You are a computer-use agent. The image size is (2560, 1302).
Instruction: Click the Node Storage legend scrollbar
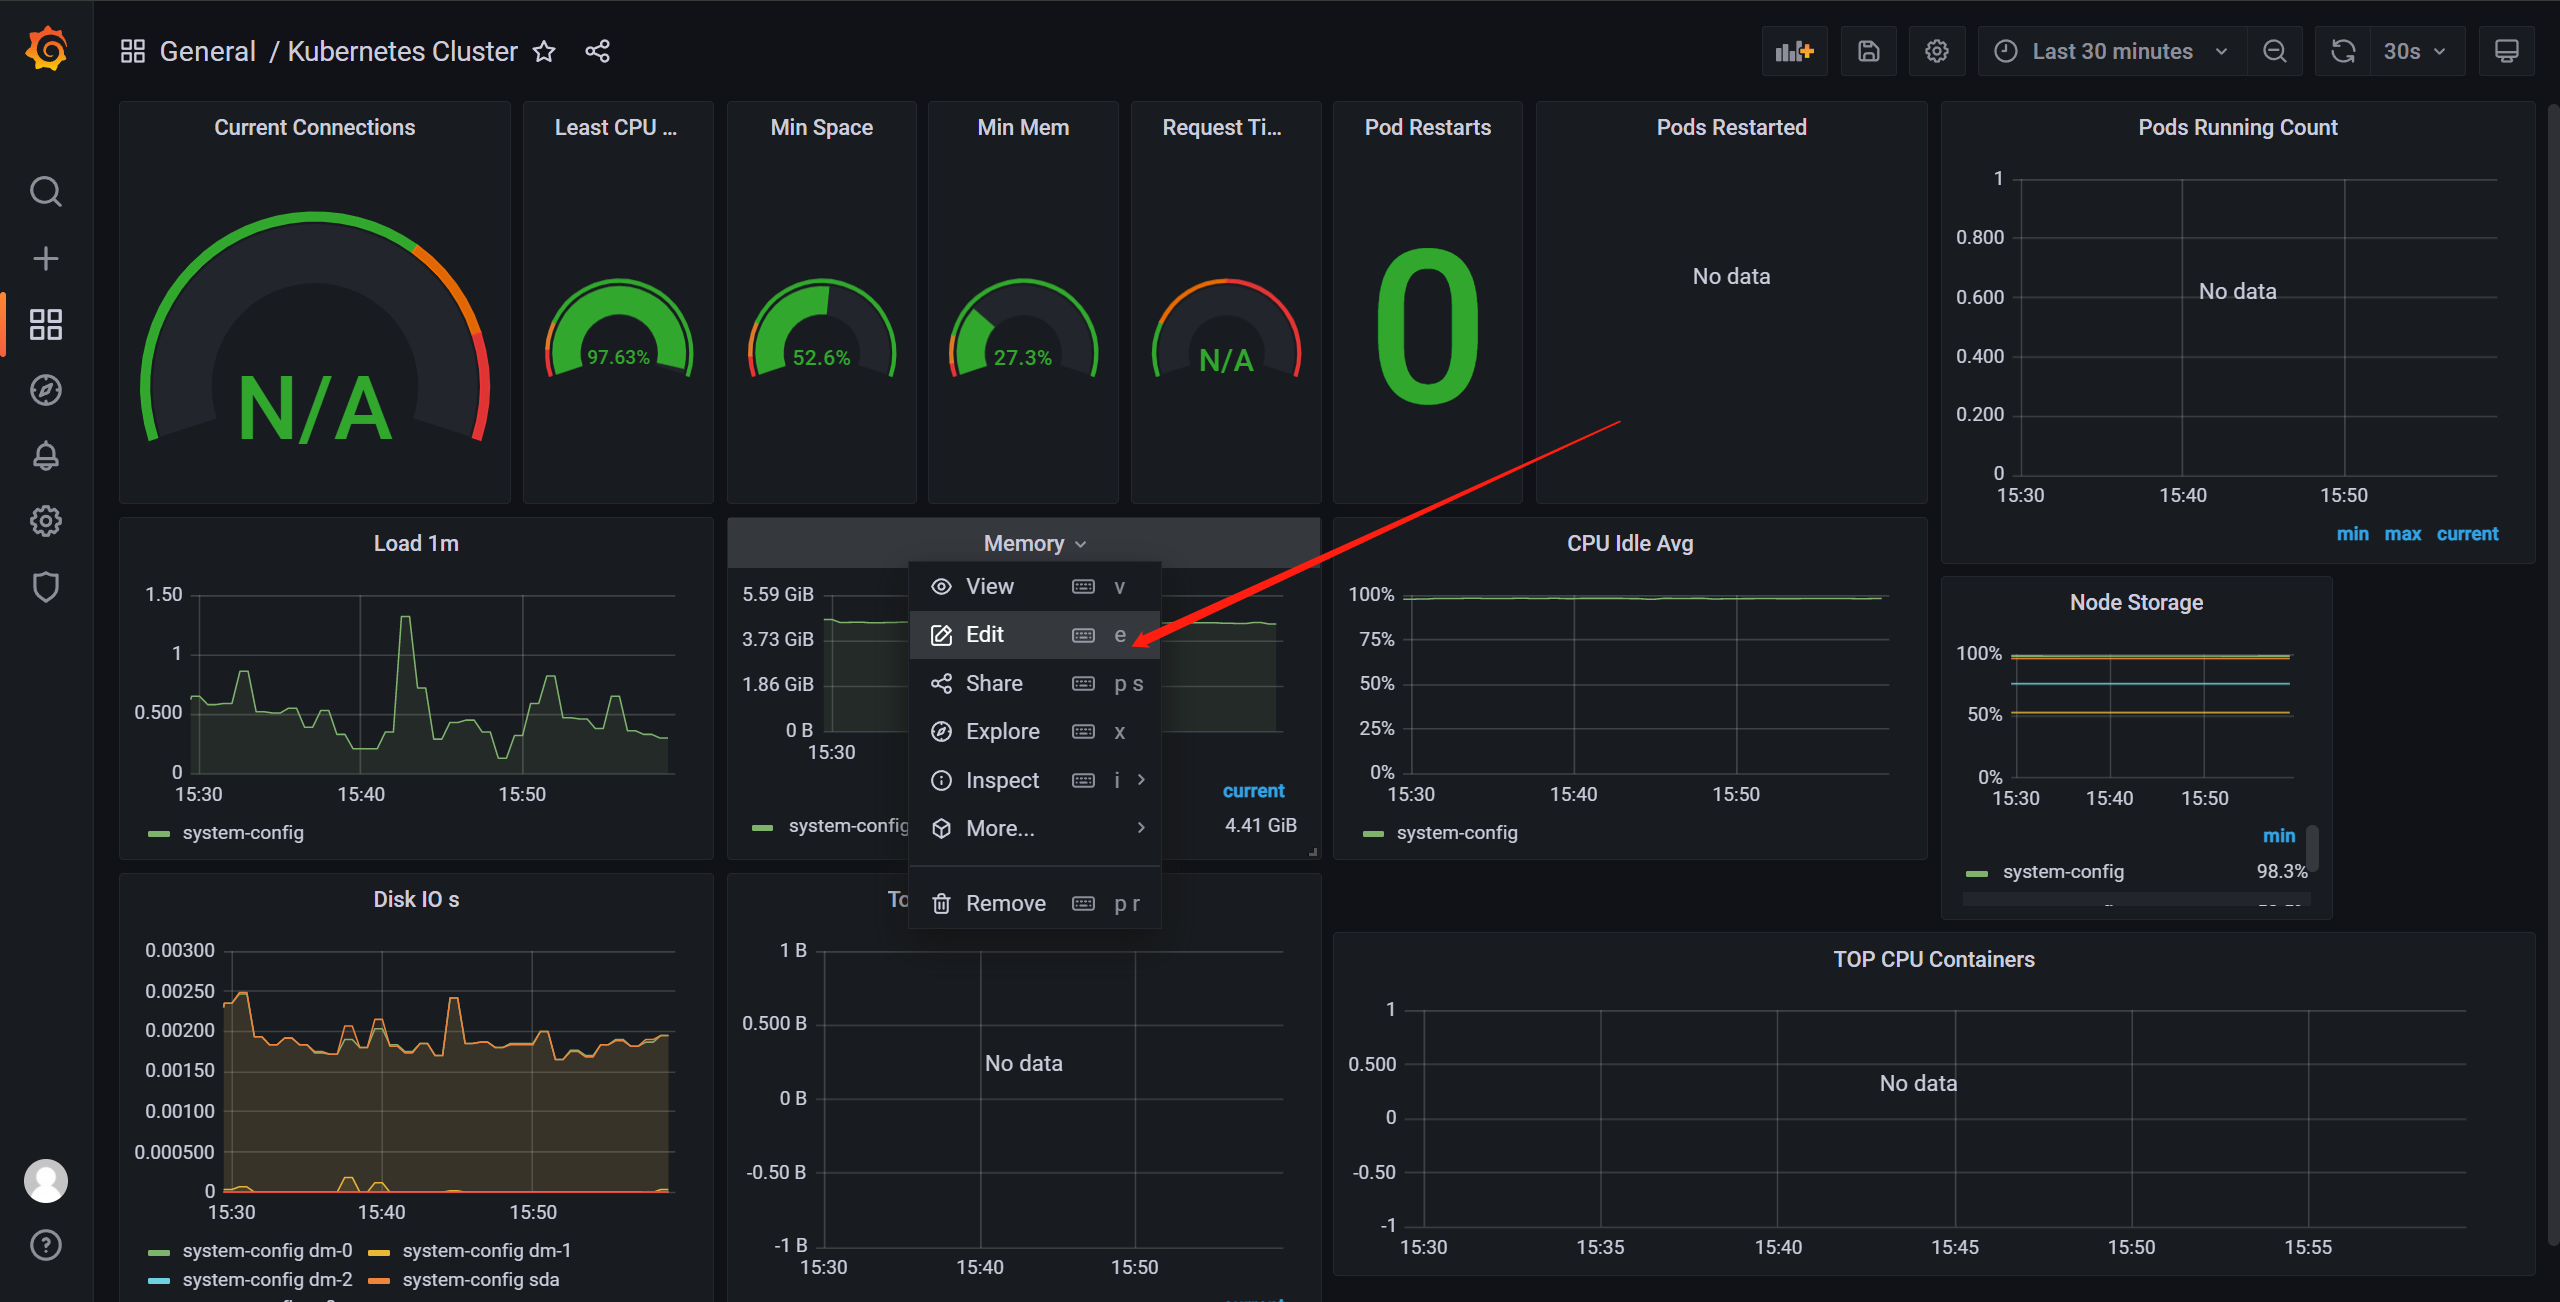pyautogui.click(x=2312, y=848)
